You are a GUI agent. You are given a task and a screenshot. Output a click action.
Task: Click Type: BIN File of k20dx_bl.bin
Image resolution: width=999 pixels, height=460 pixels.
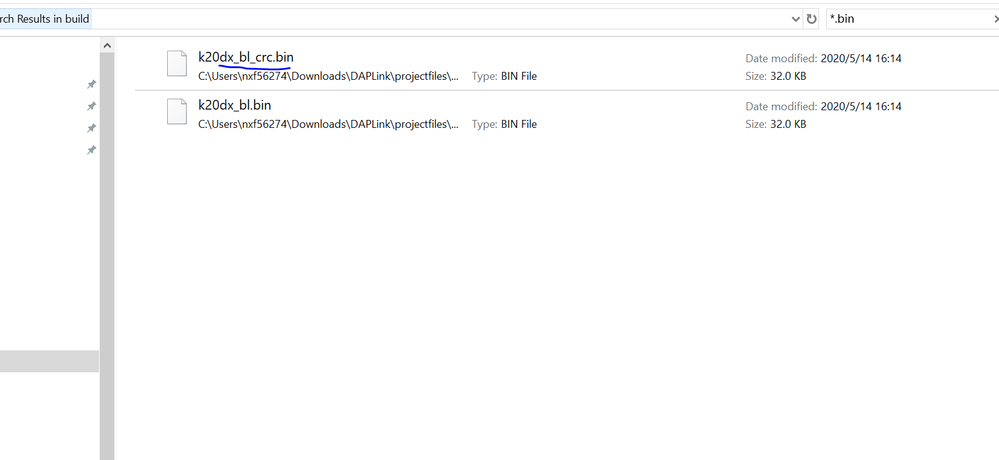(x=504, y=124)
